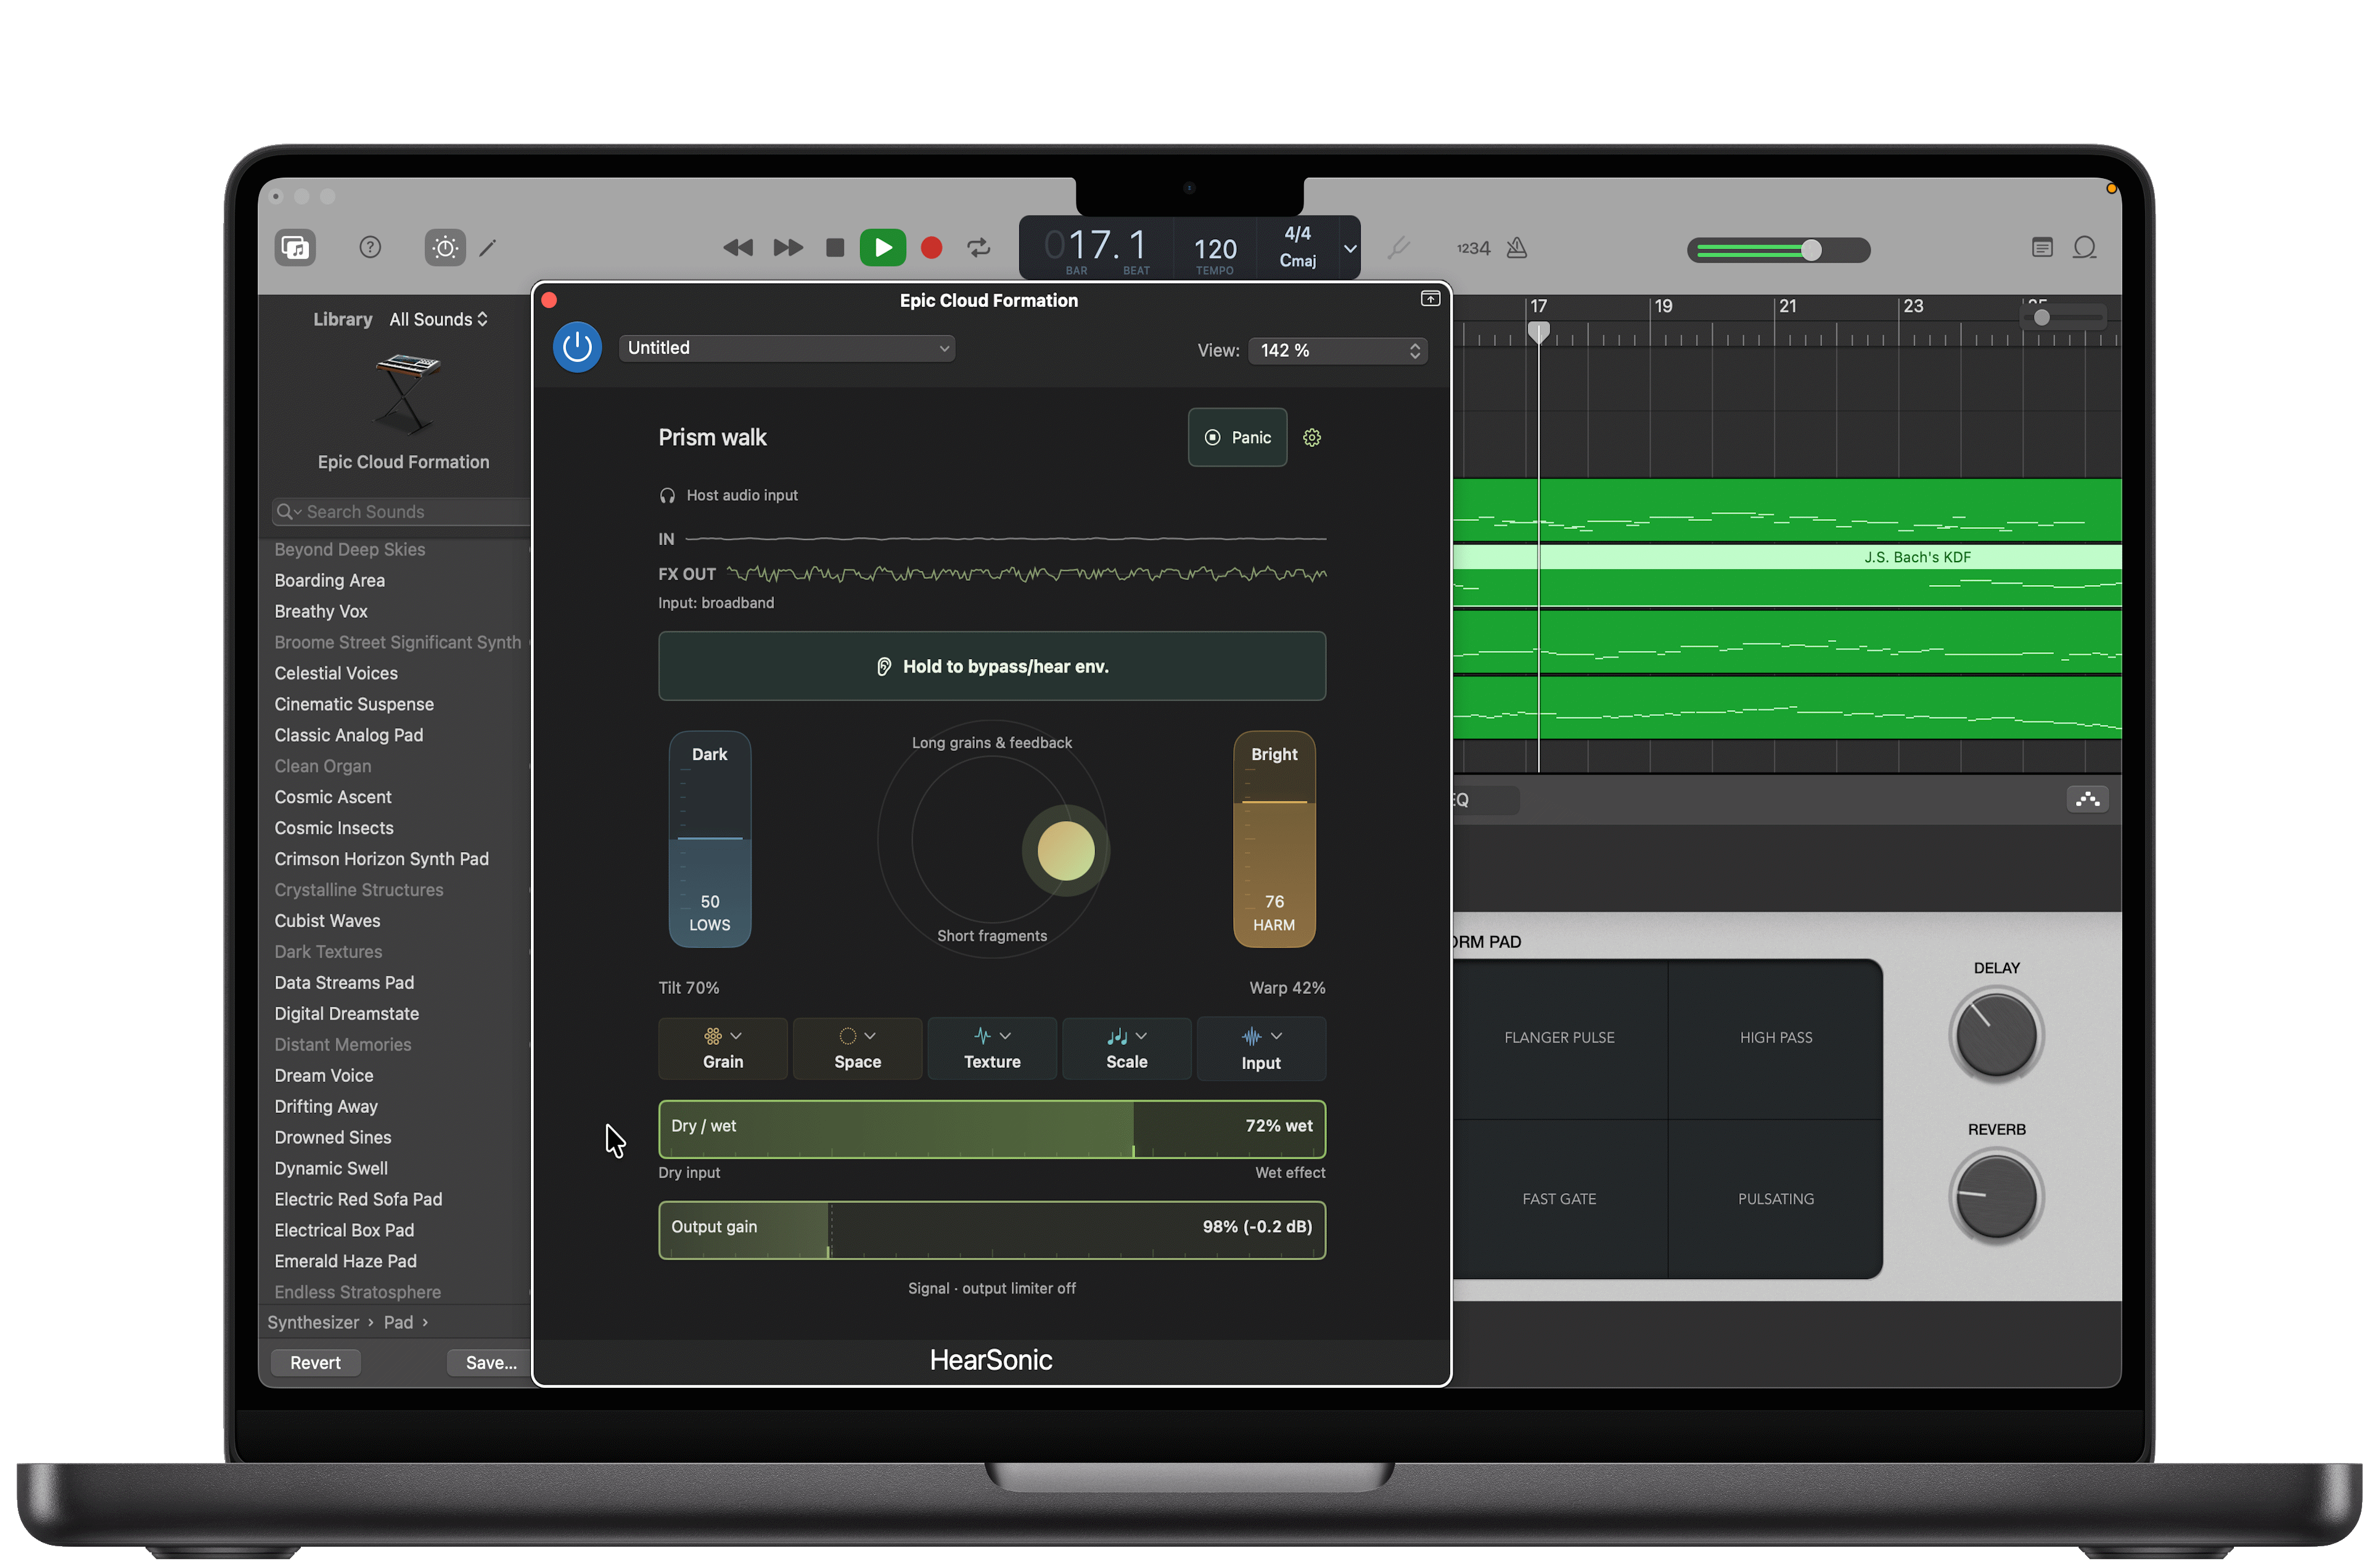Expand the Scale section
Viewport: 2380px width, 1566px height.
pos(1127,1048)
